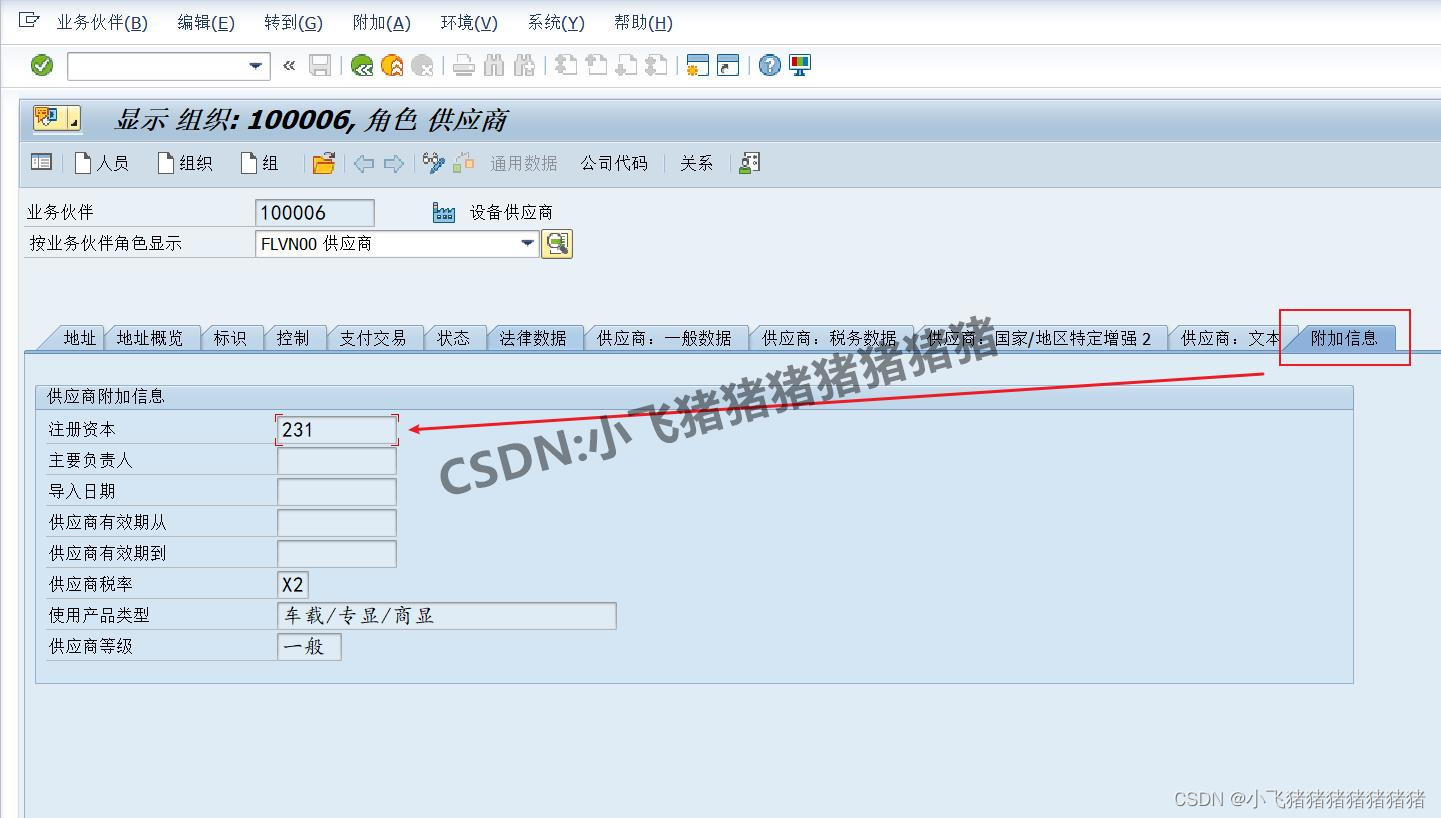The width and height of the screenshot is (1441, 818).
Task: Click the Print icon
Action: [463, 66]
